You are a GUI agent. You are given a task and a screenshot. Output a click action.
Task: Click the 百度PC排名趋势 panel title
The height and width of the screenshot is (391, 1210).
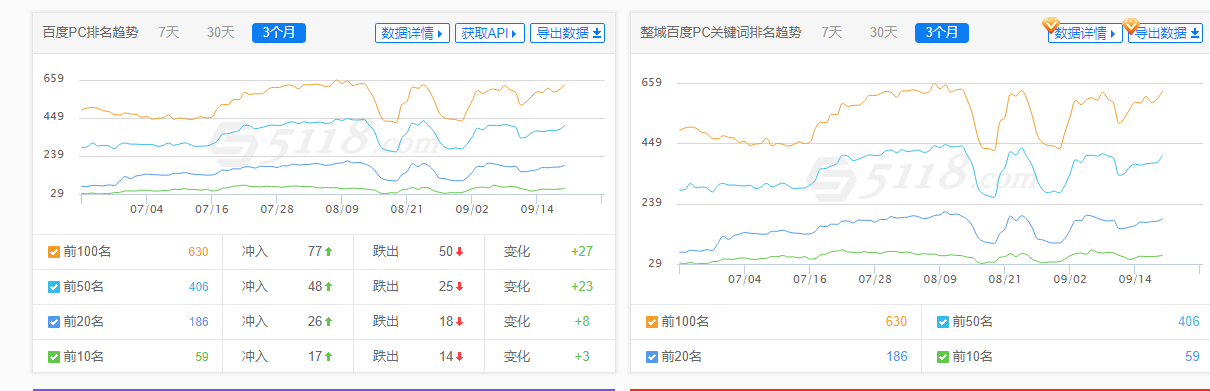[92, 33]
